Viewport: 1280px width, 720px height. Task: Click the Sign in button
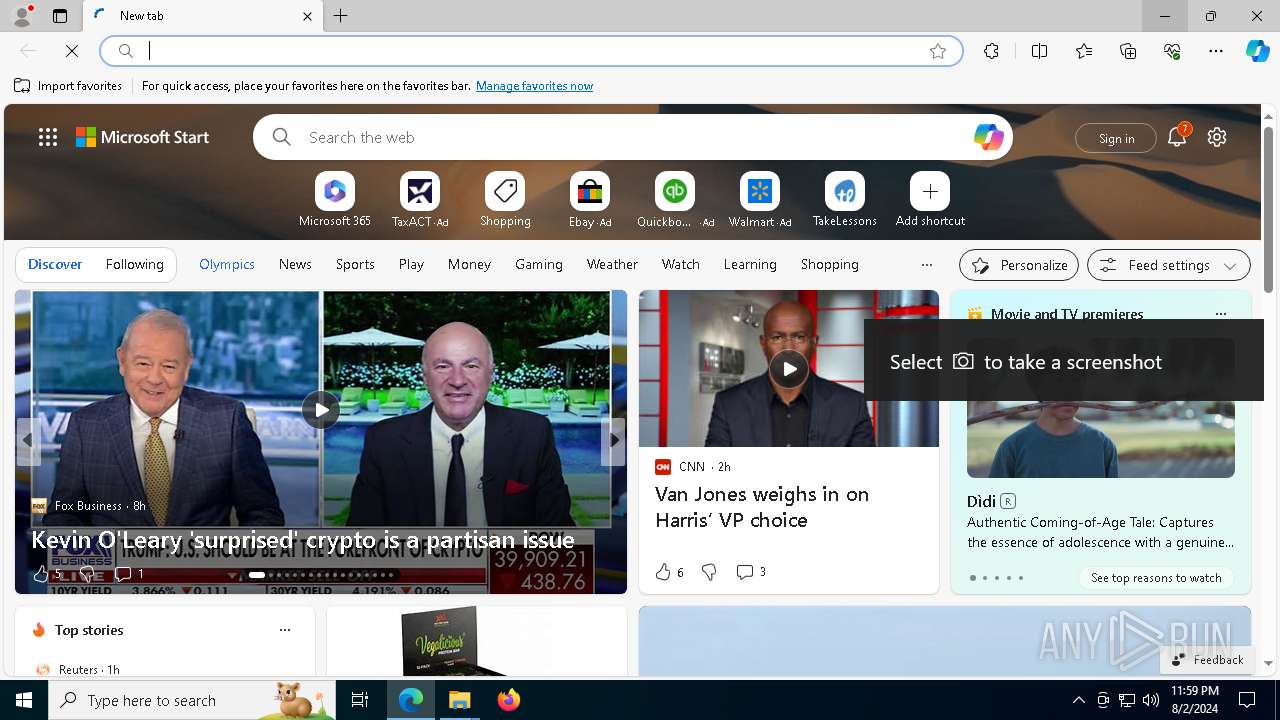[x=1116, y=138]
